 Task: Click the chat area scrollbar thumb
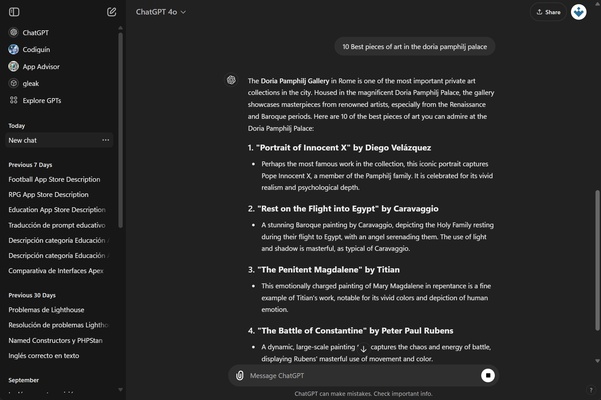[x=597, y=261]
